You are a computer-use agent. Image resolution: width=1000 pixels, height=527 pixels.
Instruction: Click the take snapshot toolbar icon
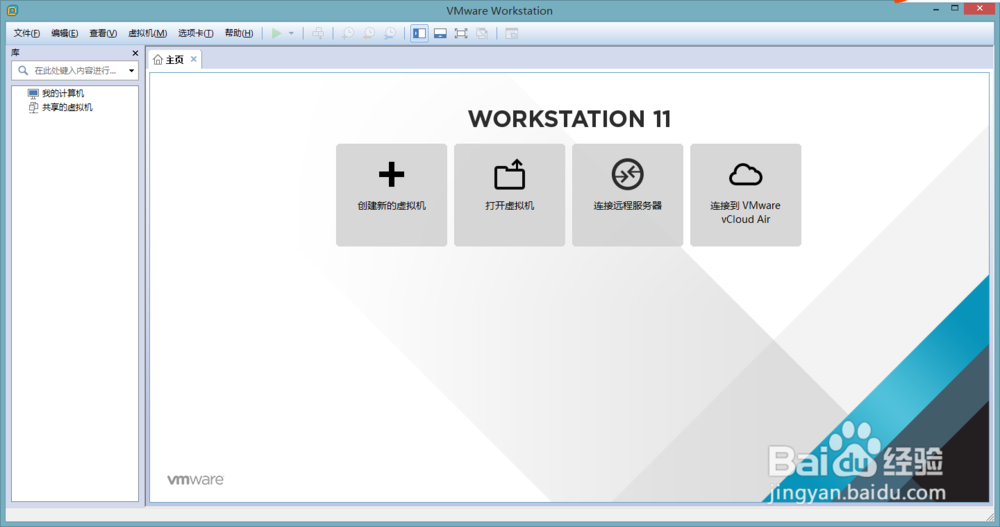pos(348,33)
